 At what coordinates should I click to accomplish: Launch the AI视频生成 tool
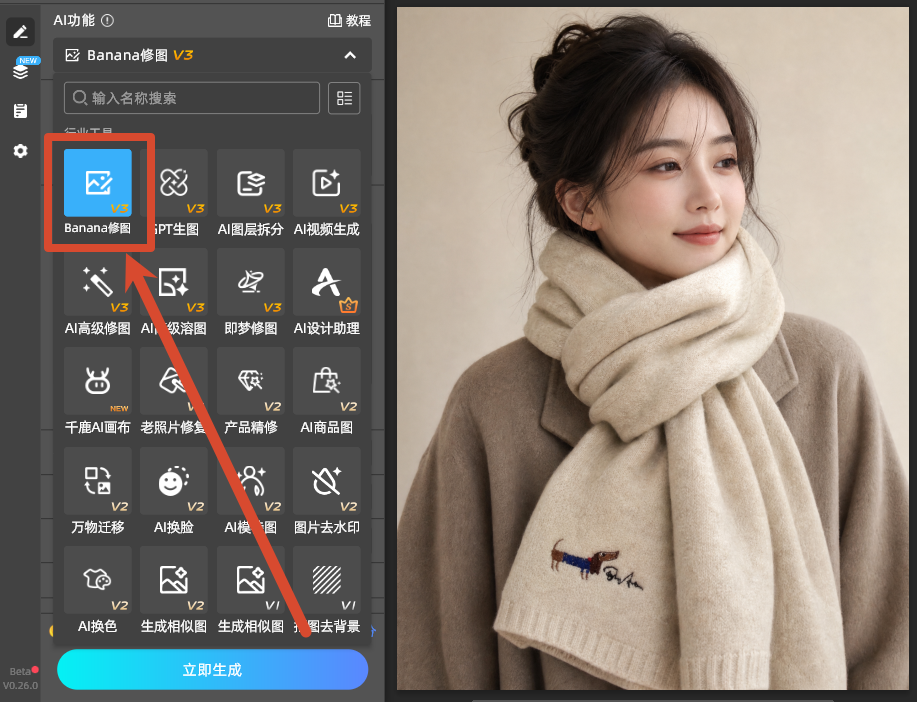[x=326, y=183]
